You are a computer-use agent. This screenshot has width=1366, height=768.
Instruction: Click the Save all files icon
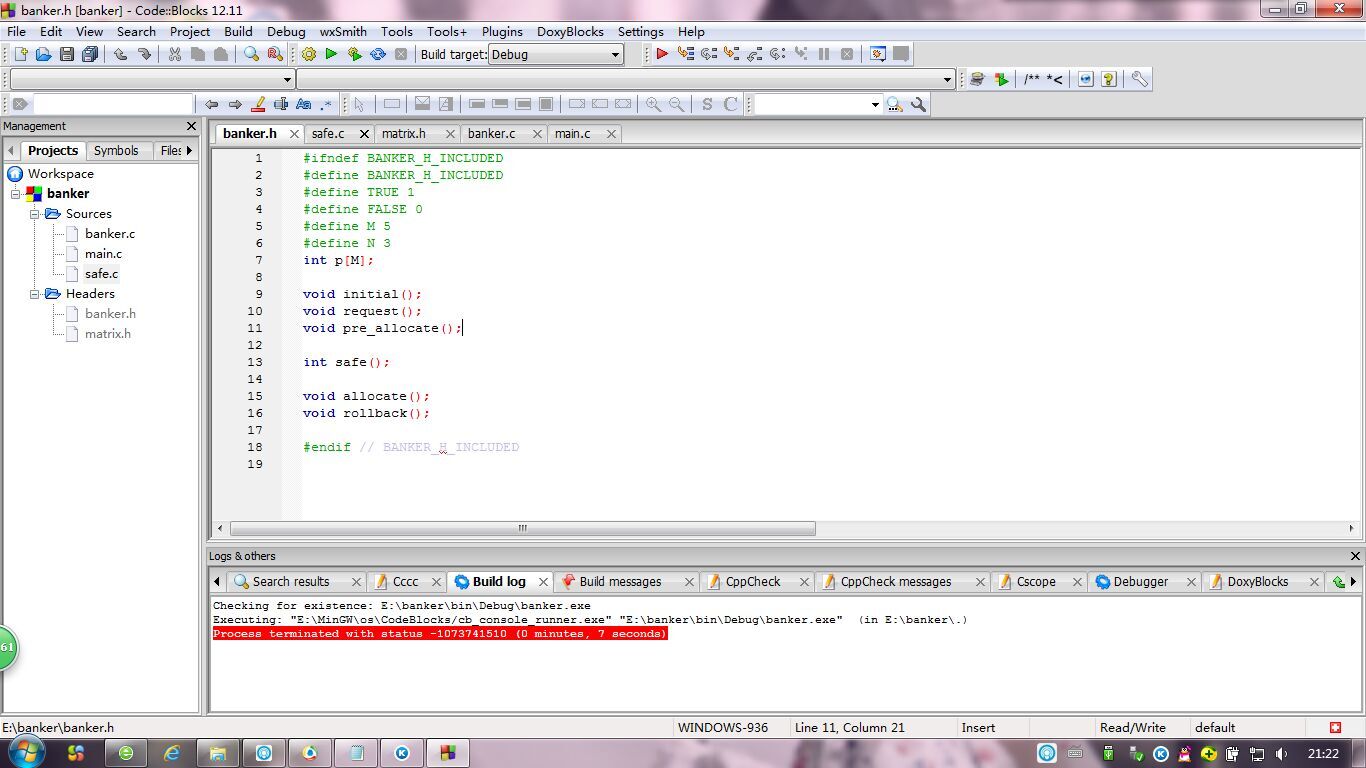(90, 54)
